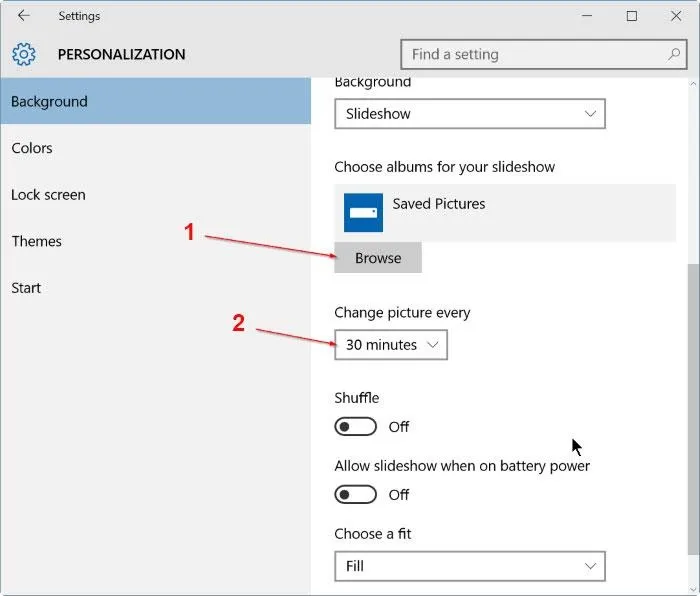Click the Personalization gear icon

[24, 55]
